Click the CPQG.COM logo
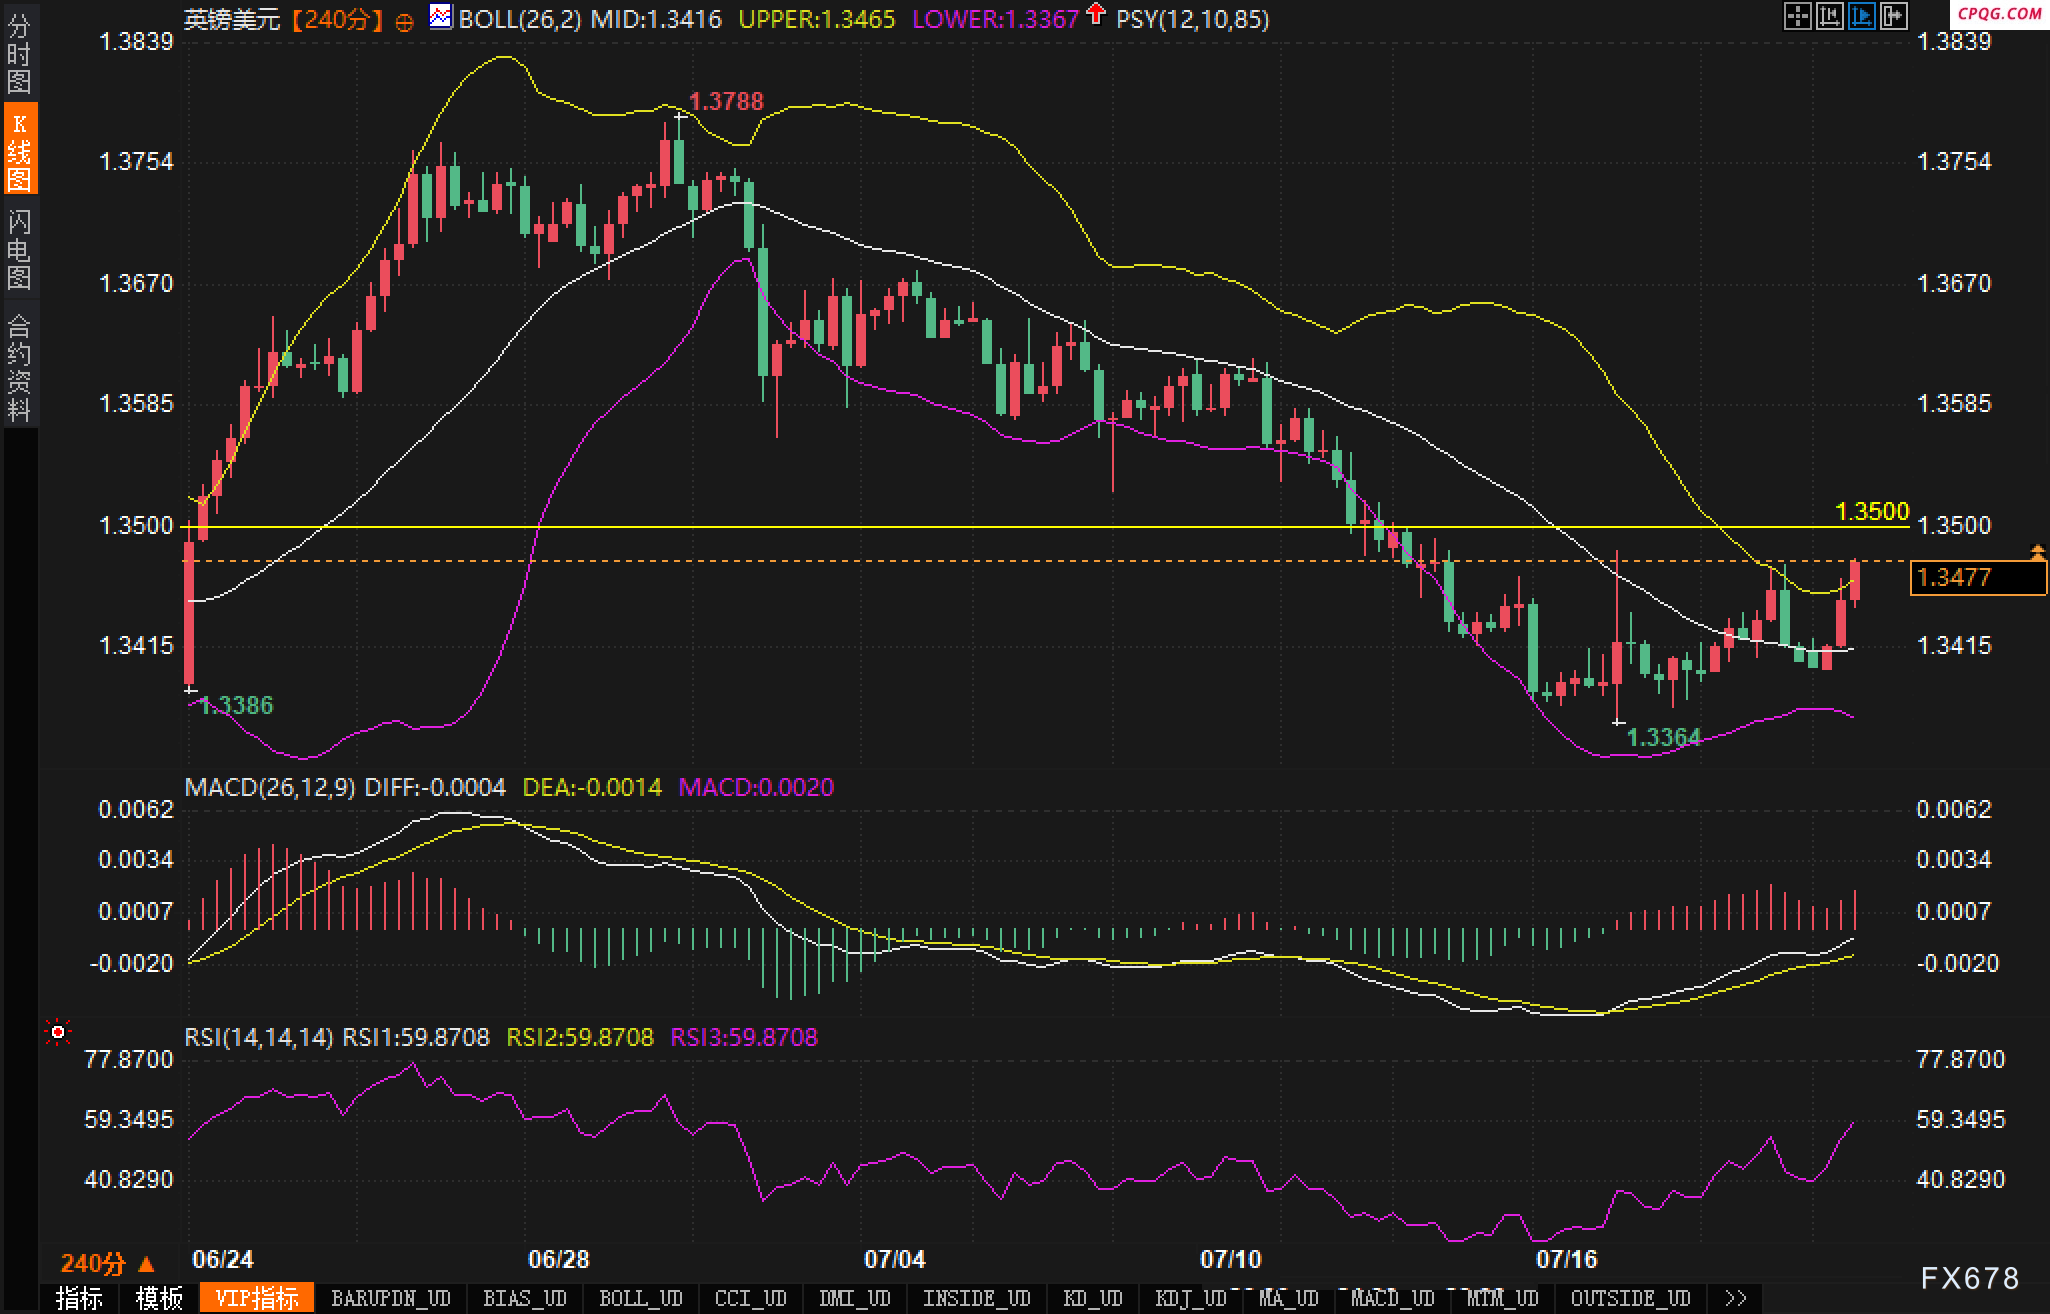2050x1314 pixels. pos(1999,14)
